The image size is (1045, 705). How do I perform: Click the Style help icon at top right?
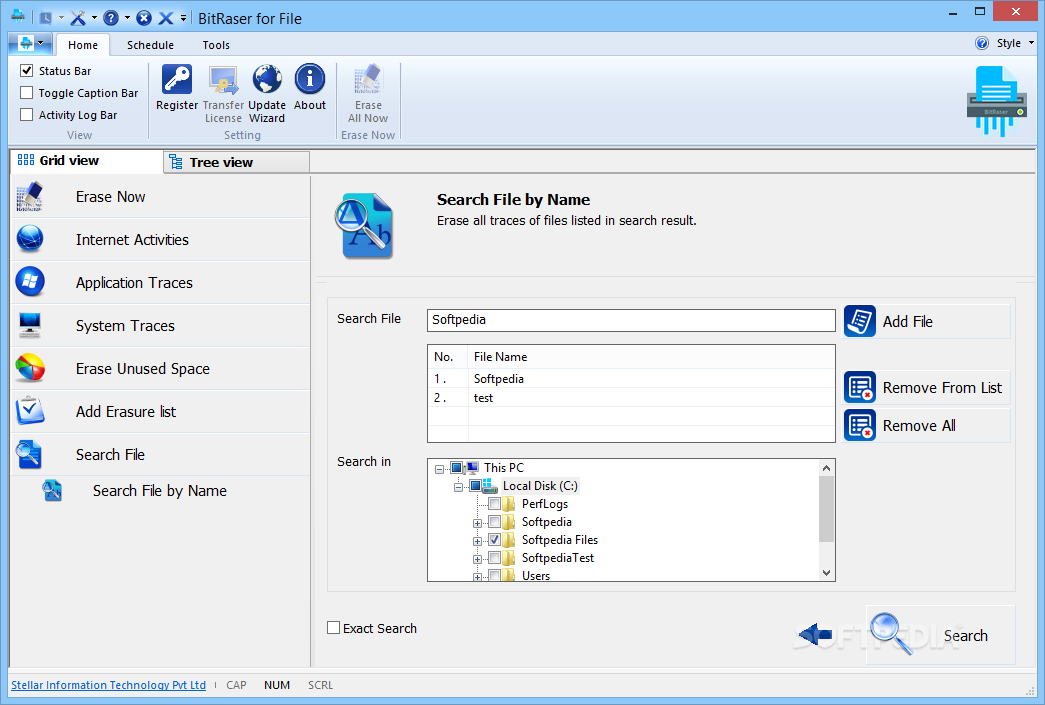click(x=982, y=43)
